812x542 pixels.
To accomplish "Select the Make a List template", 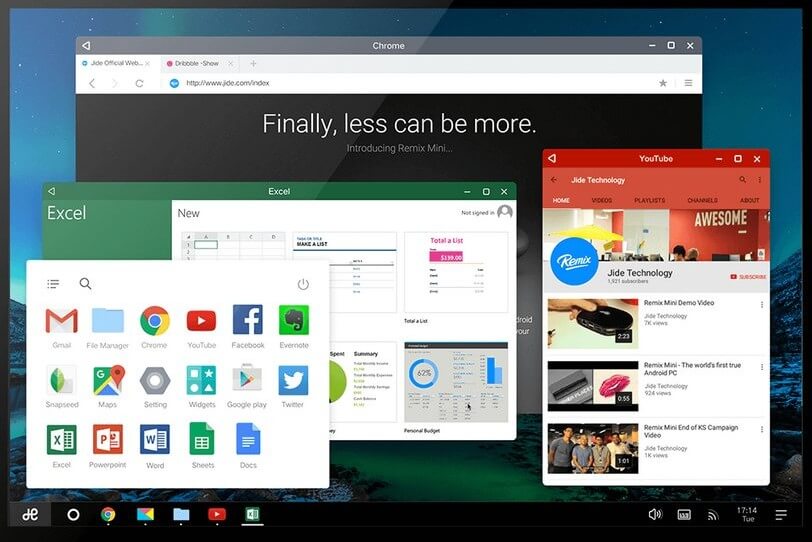I will pos(344,272).
